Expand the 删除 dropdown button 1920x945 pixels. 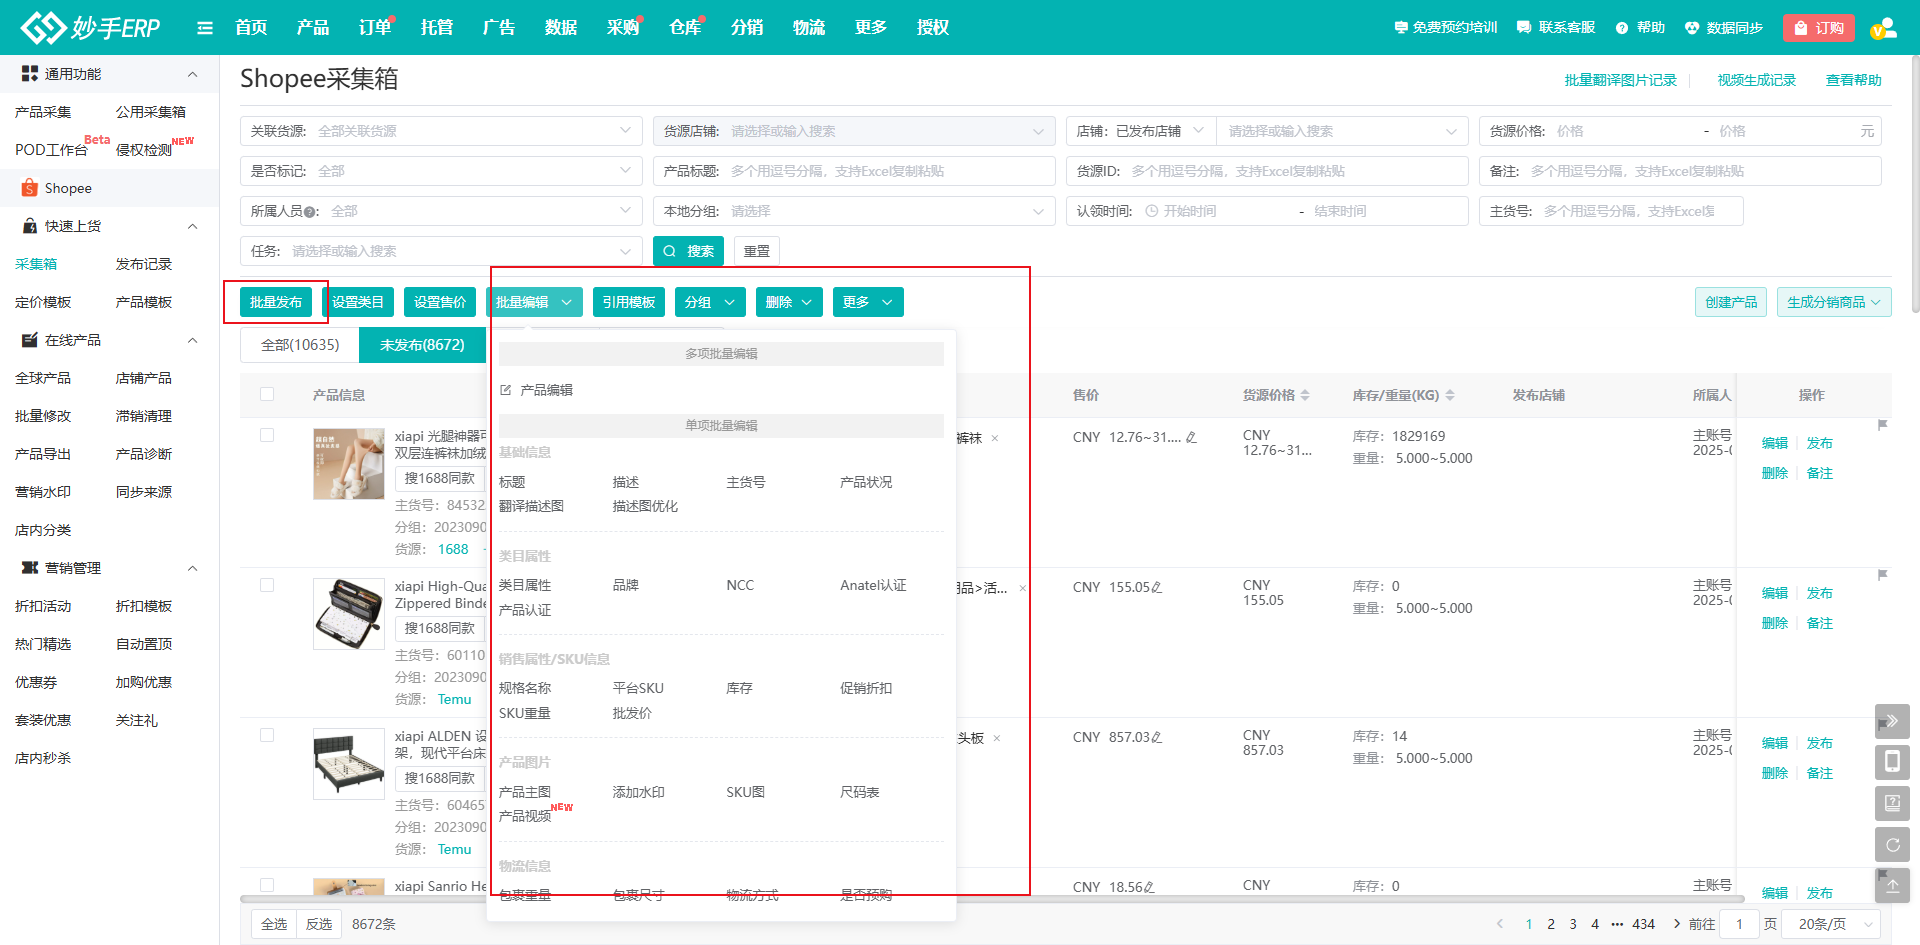click(789, 302)
